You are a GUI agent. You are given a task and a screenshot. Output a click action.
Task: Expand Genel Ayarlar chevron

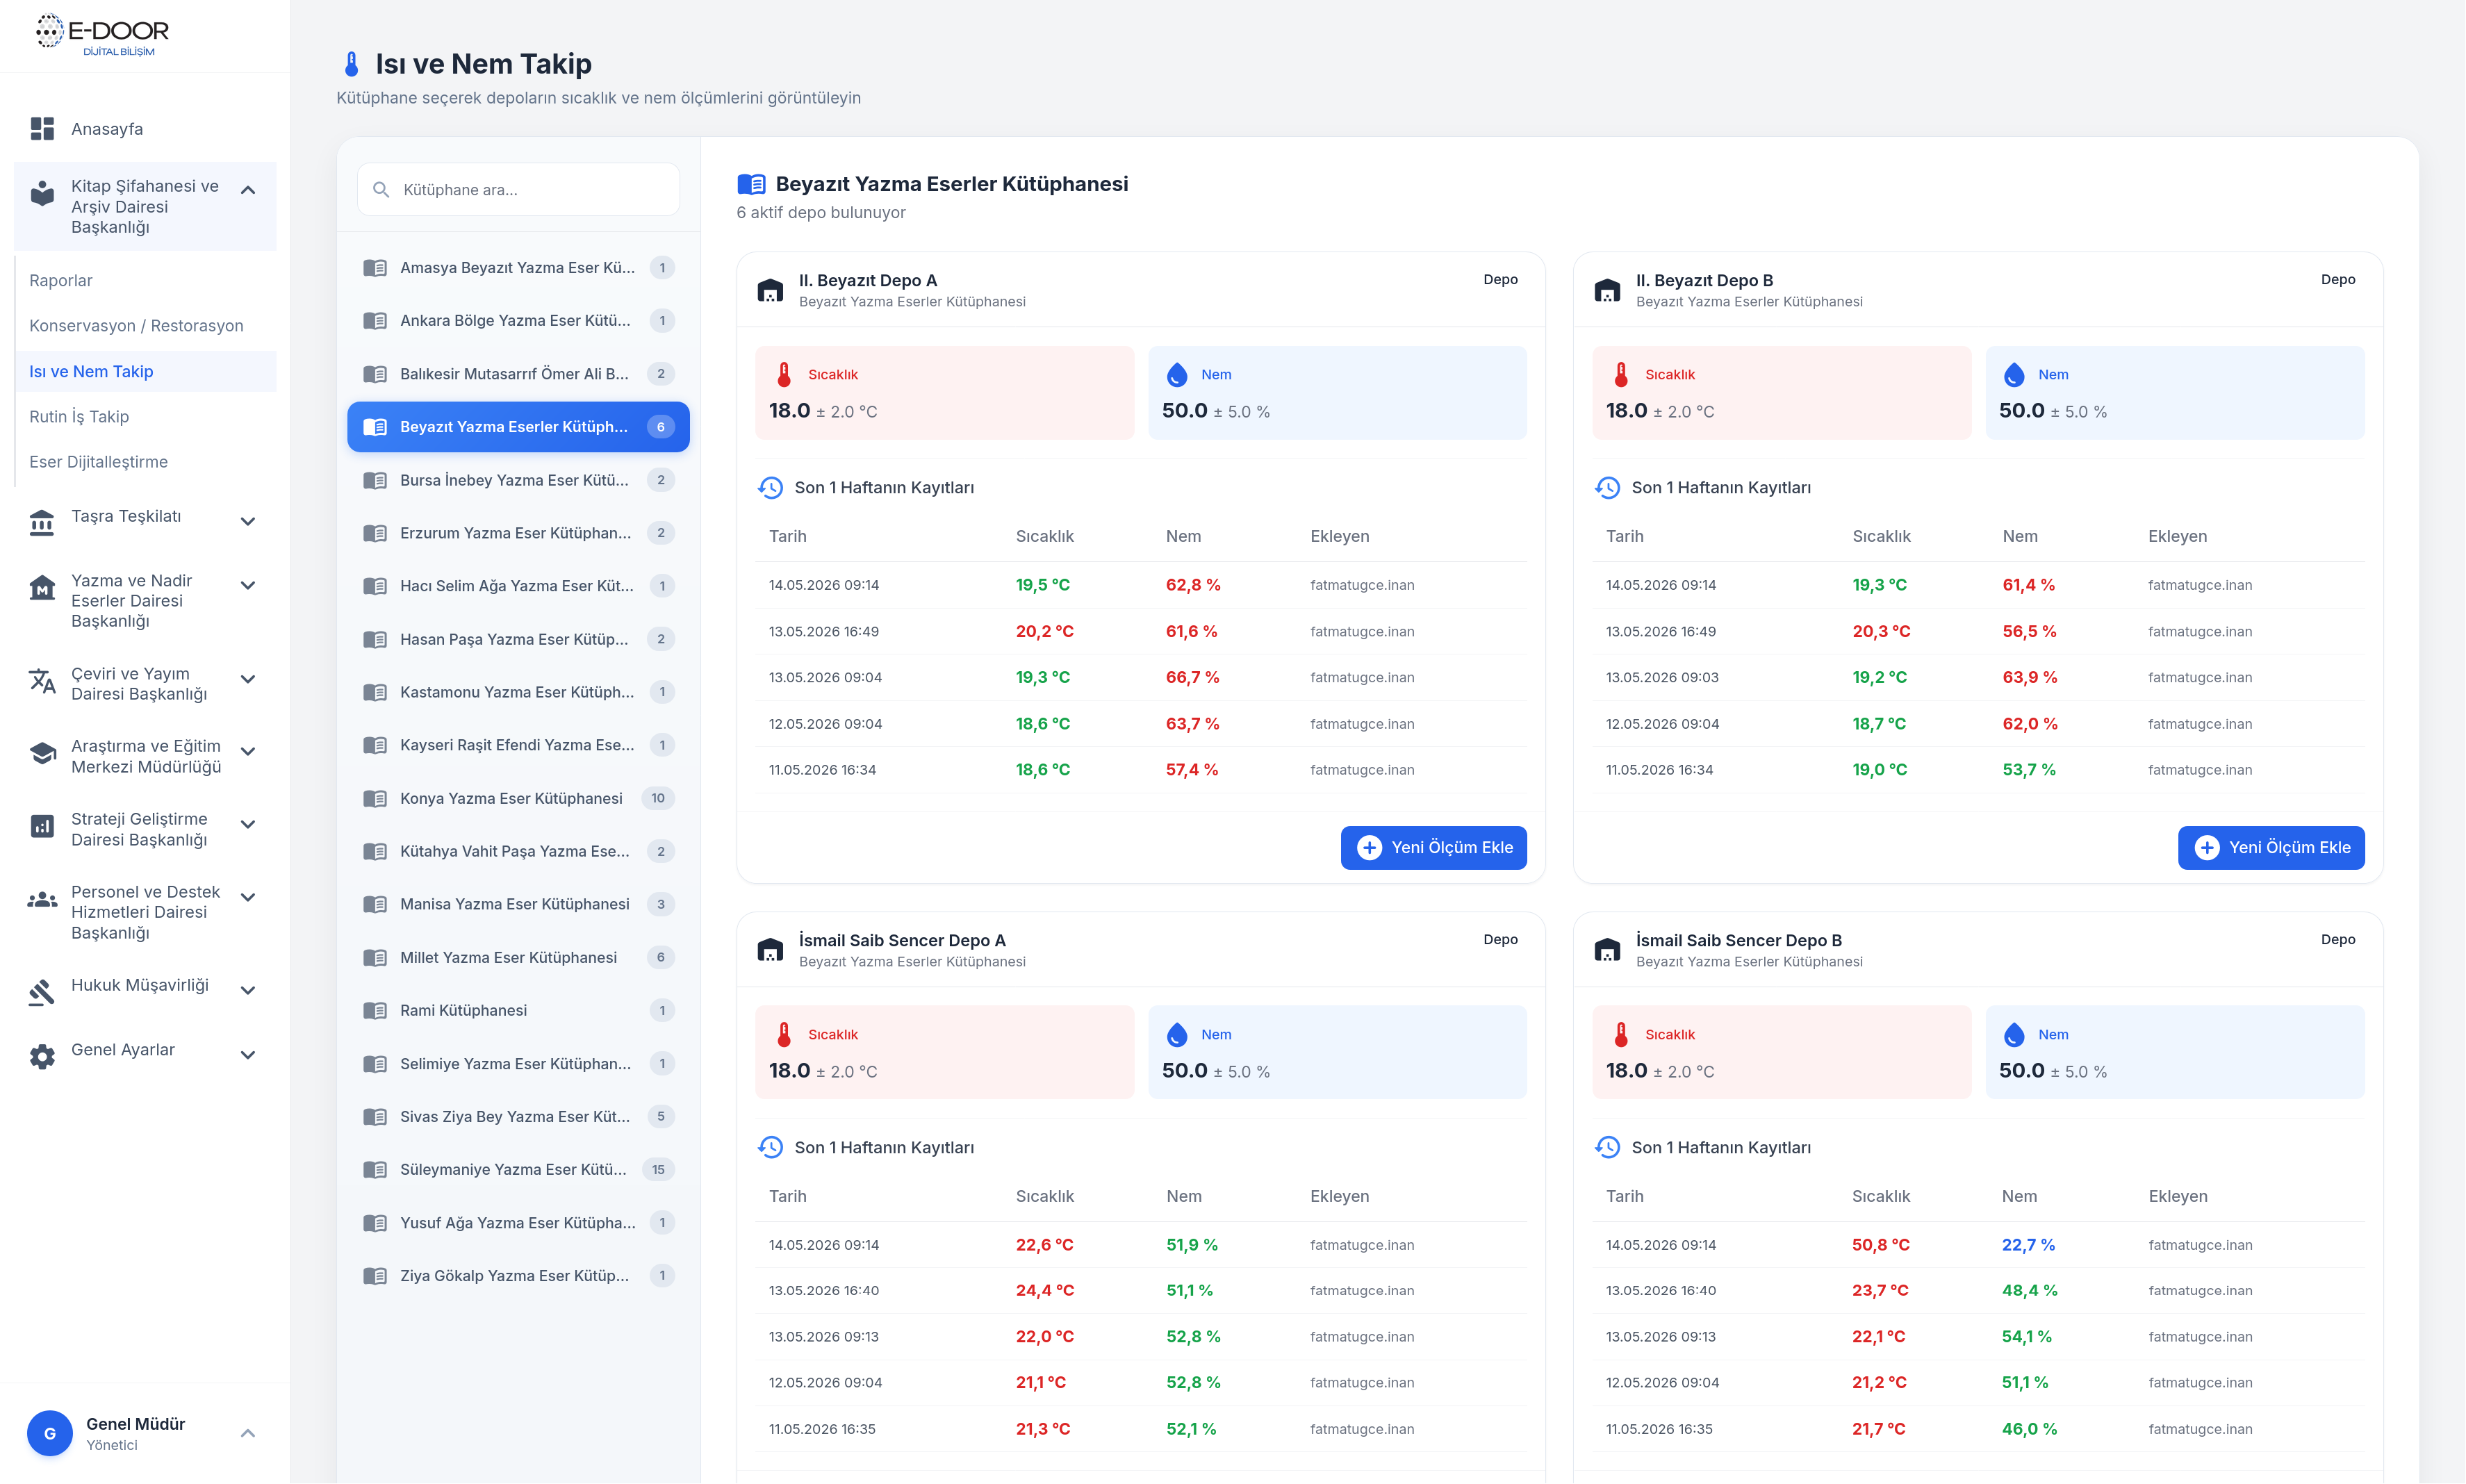click(248, 1054)
